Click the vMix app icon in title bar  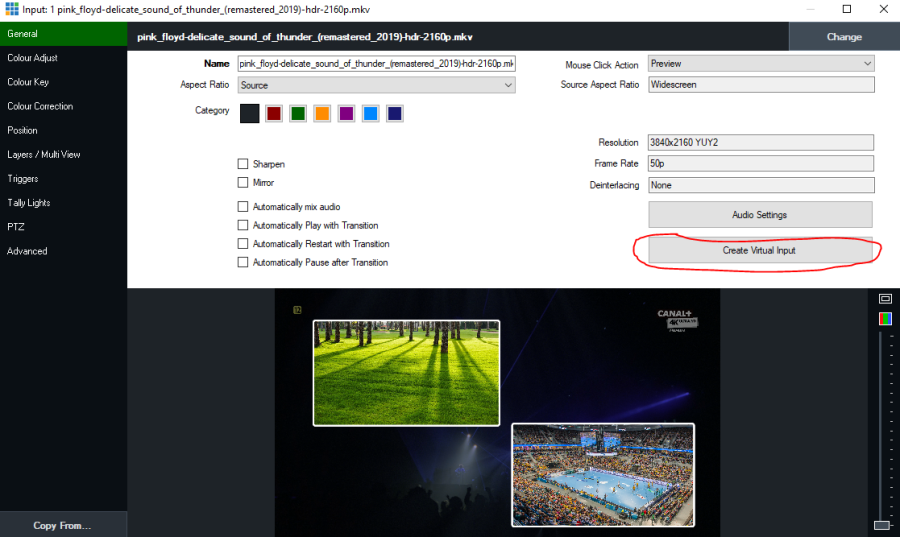[x=12, y=9]
